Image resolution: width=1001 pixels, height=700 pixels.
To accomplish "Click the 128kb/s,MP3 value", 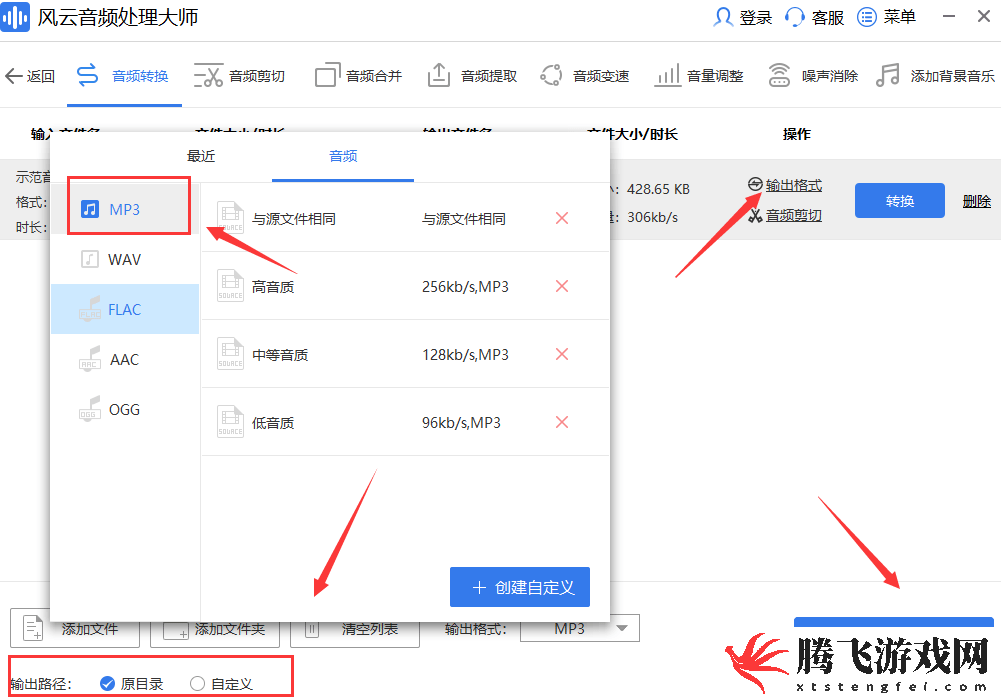I will coord(465,355).
